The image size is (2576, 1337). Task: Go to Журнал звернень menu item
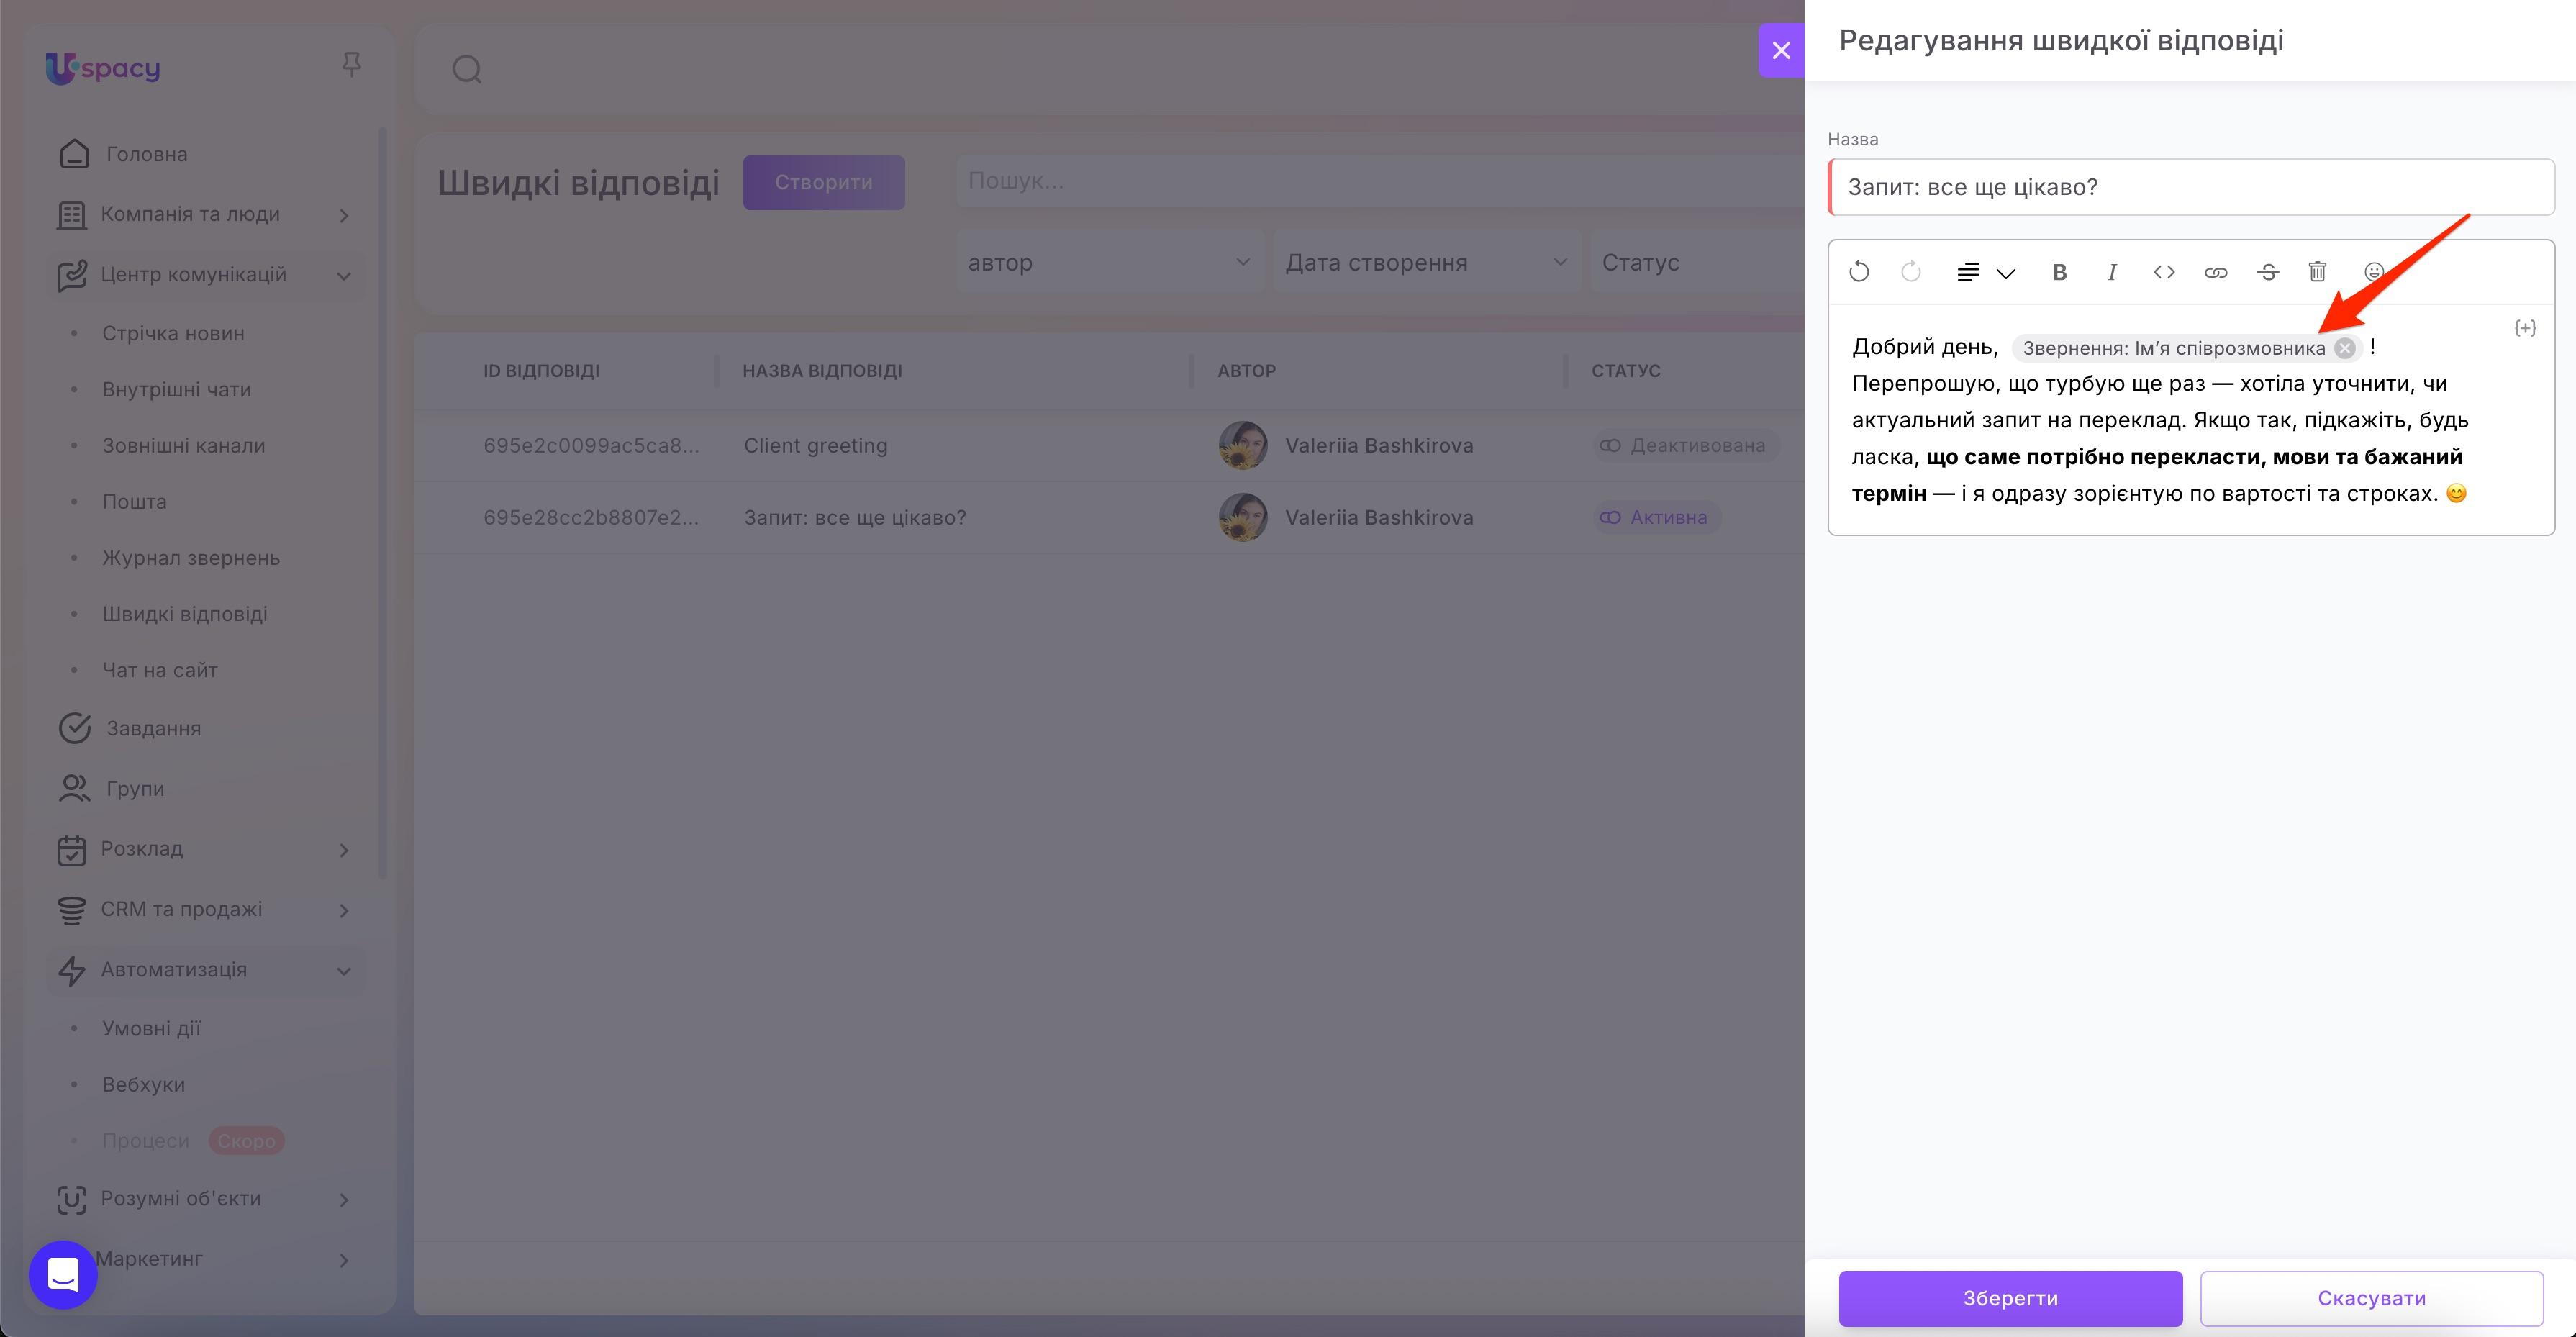pyautogui.click(x=190, y=558)
